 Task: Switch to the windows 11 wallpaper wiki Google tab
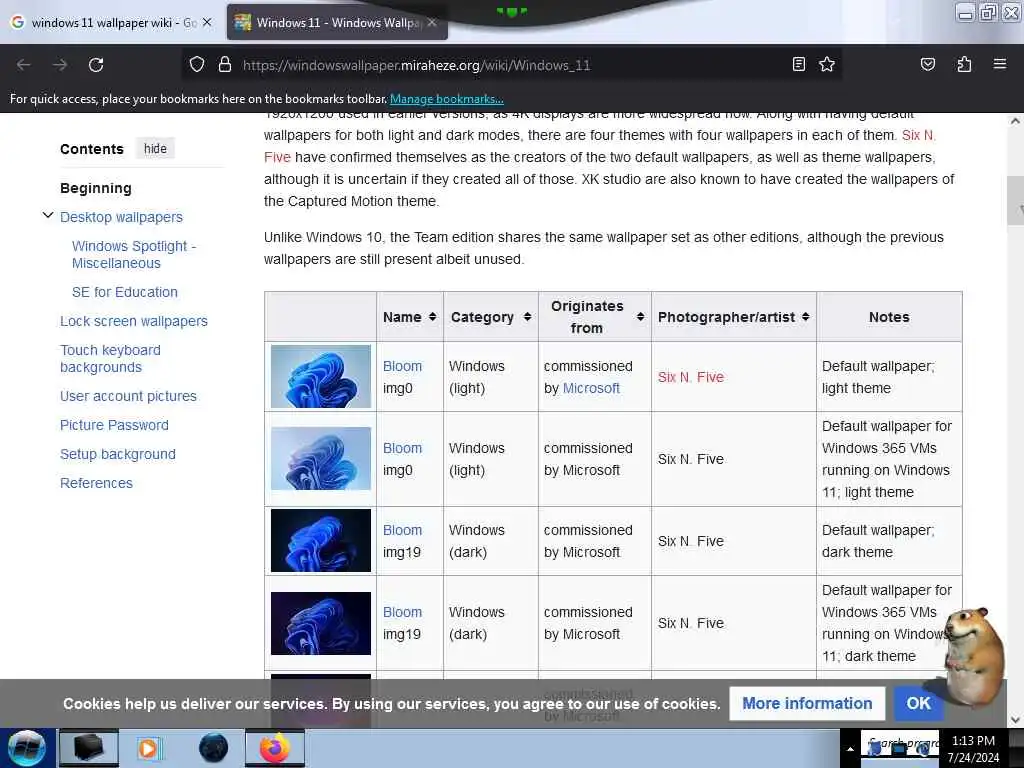(112, 22)
